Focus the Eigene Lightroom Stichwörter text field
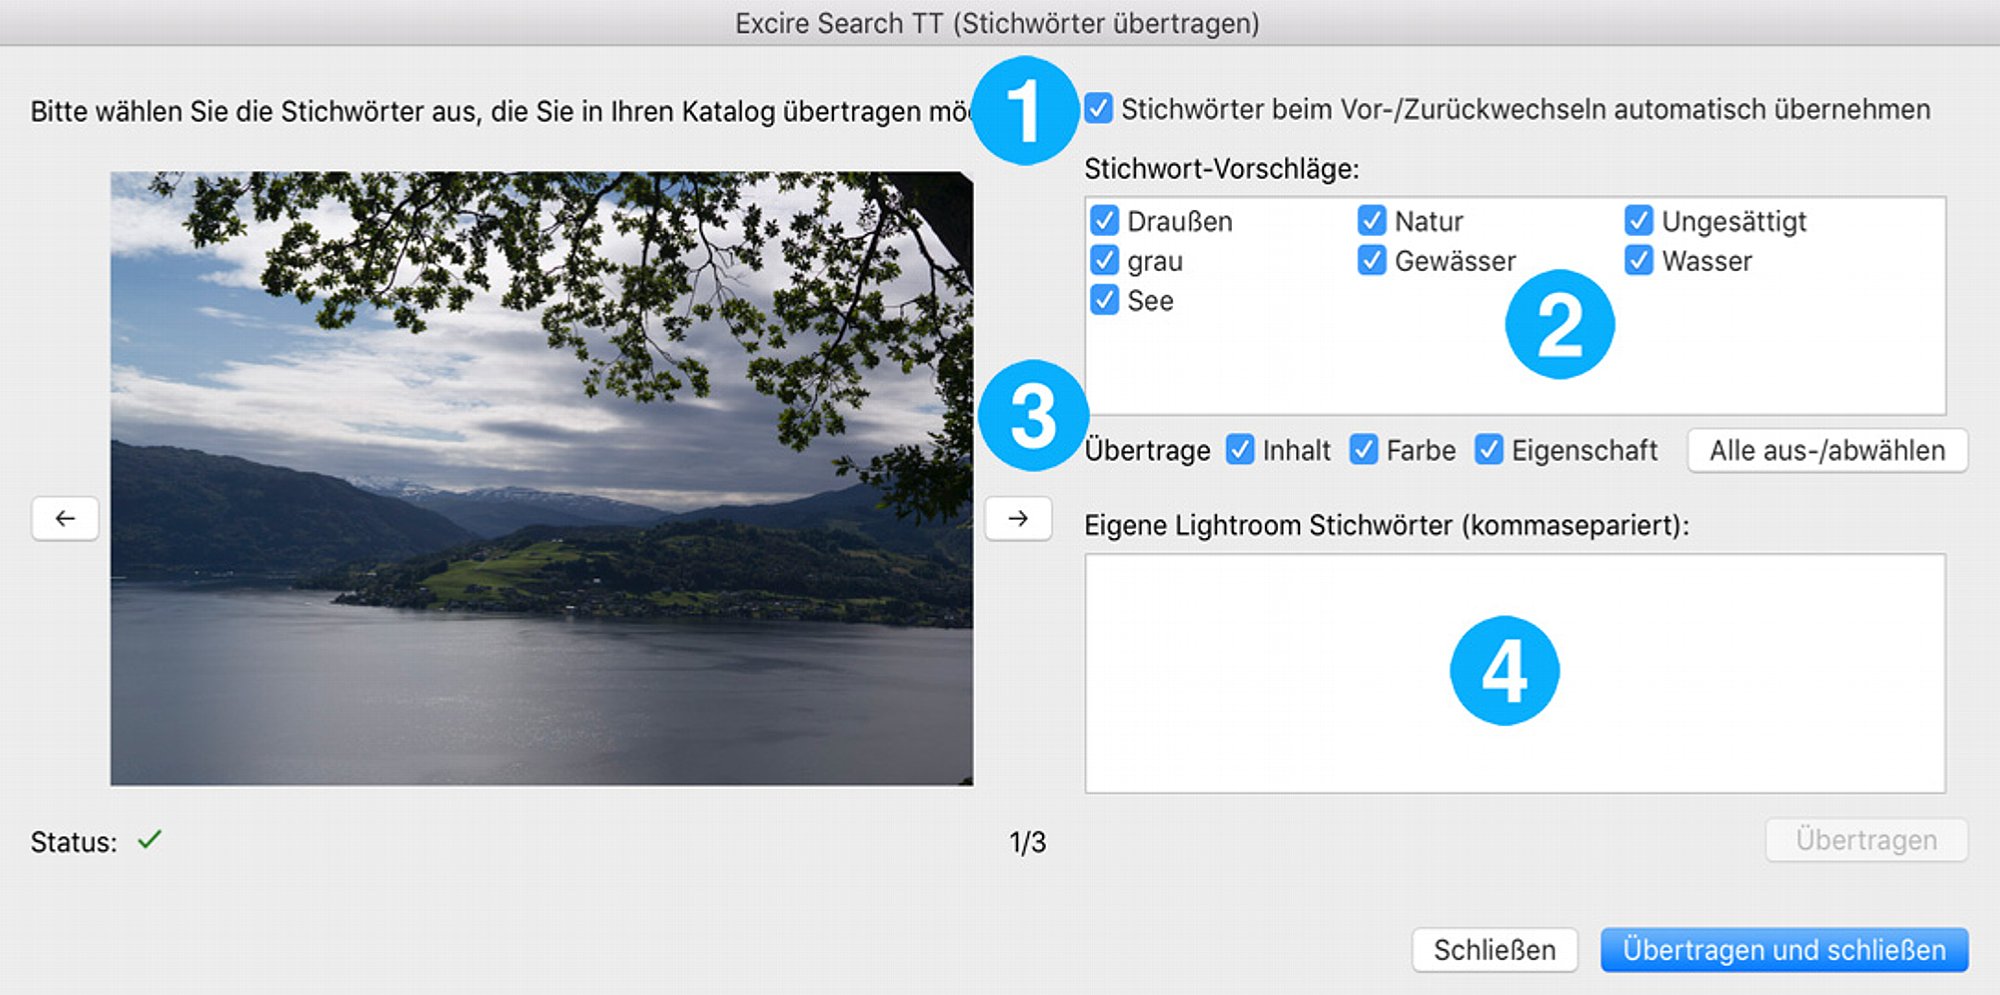This screenshot has height=995, width=2000. coord(1515,673)
